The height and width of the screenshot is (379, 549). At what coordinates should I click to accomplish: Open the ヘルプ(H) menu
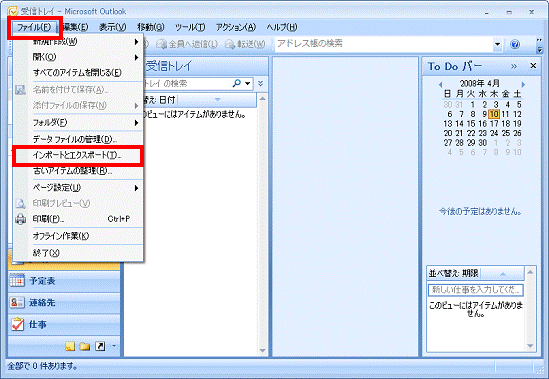tap(282, 27)
